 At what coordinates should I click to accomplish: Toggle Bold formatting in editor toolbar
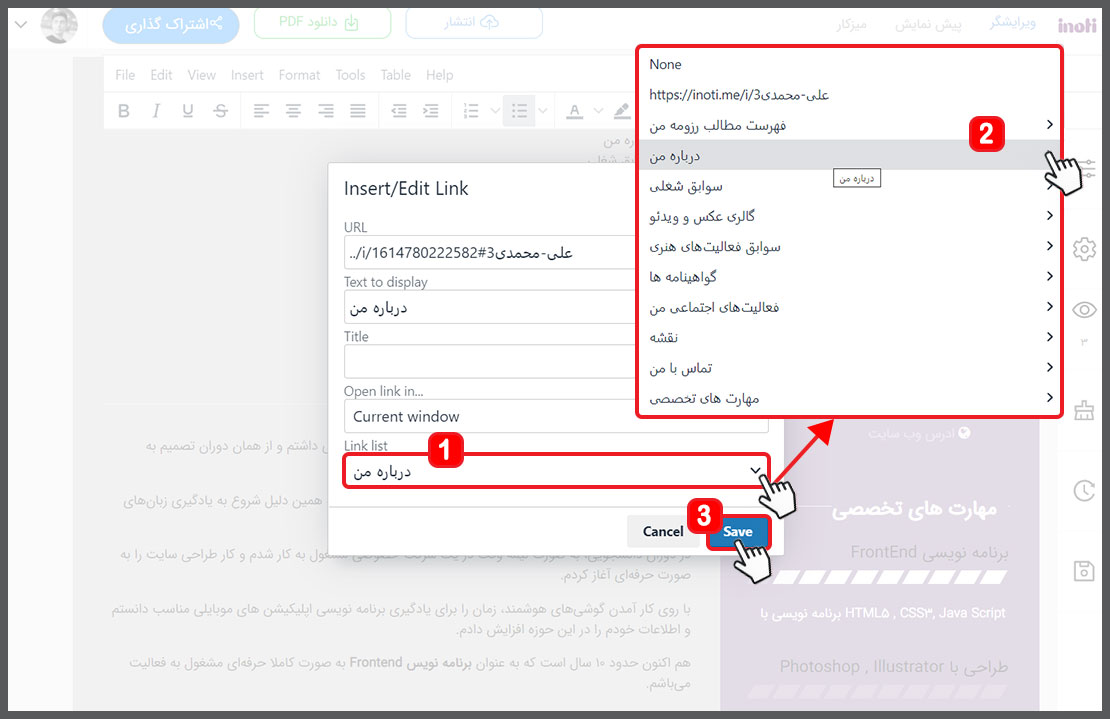[x=124, y=110]
